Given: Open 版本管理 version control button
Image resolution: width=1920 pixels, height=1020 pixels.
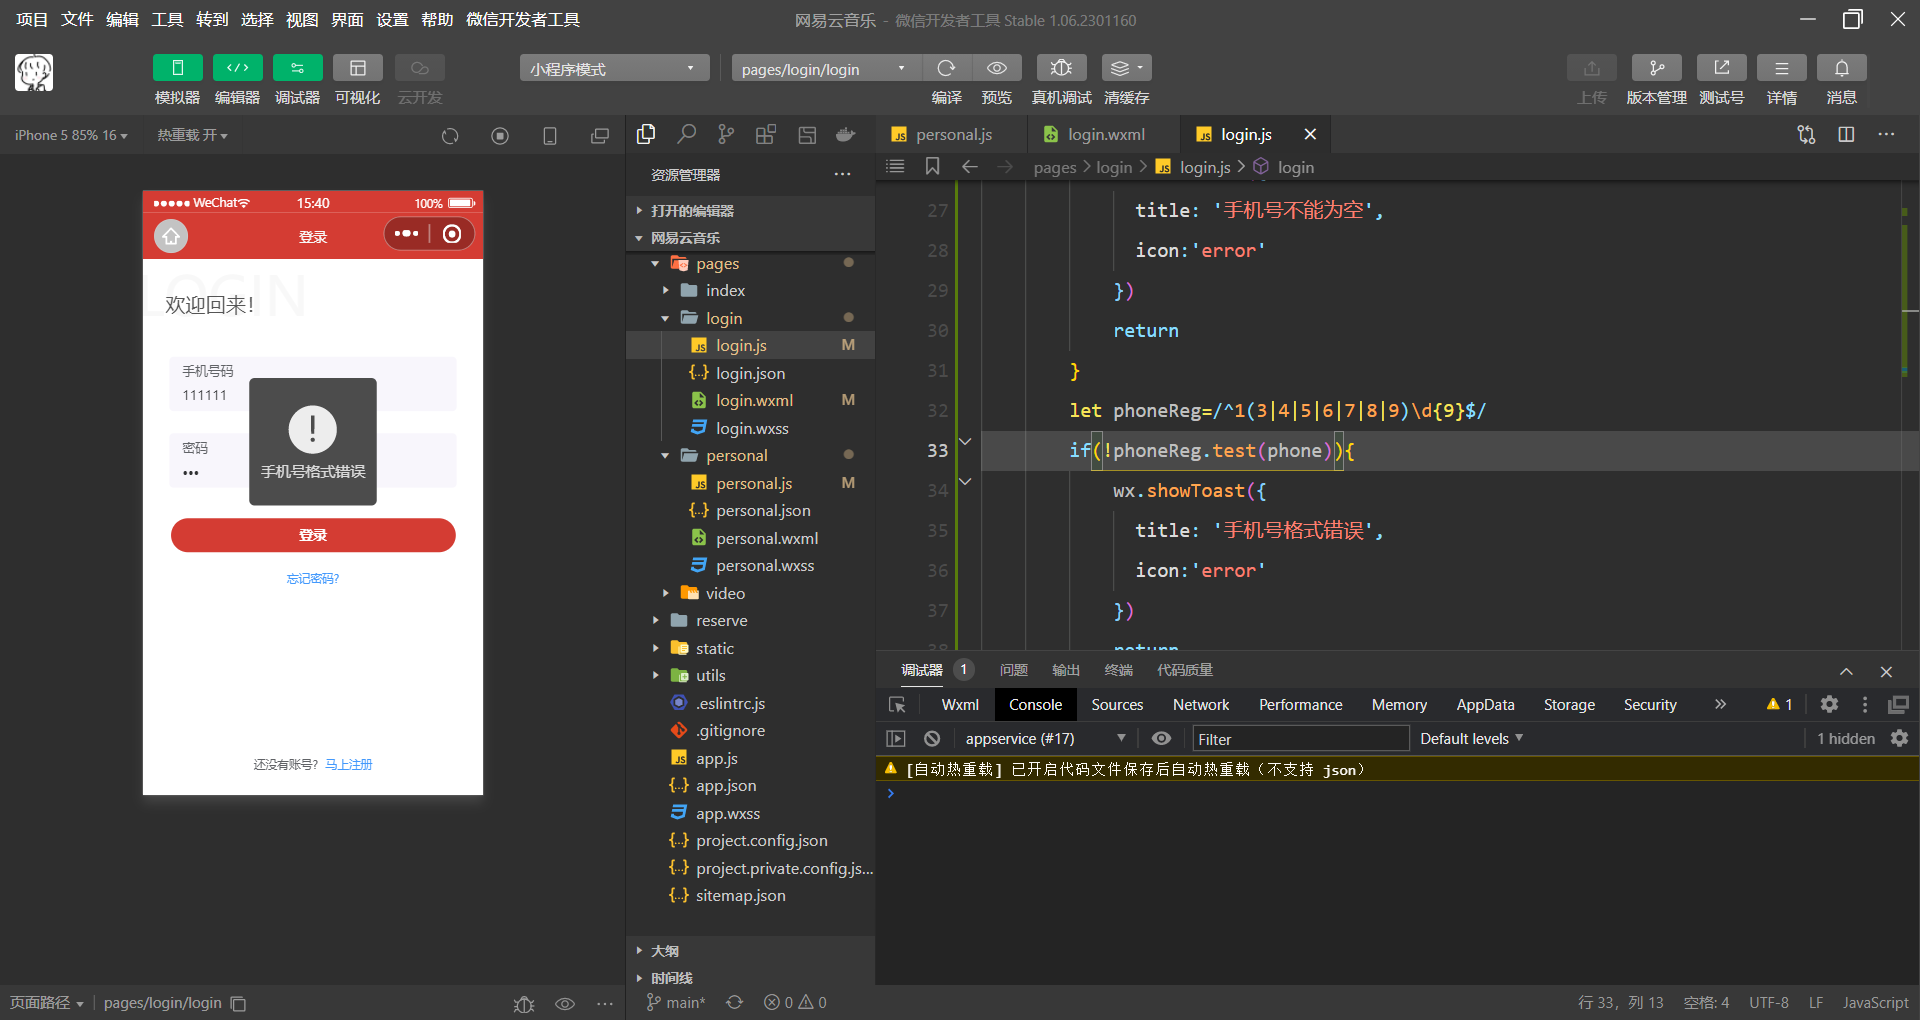Looking at the screenshot, I should pos(1656,68).
